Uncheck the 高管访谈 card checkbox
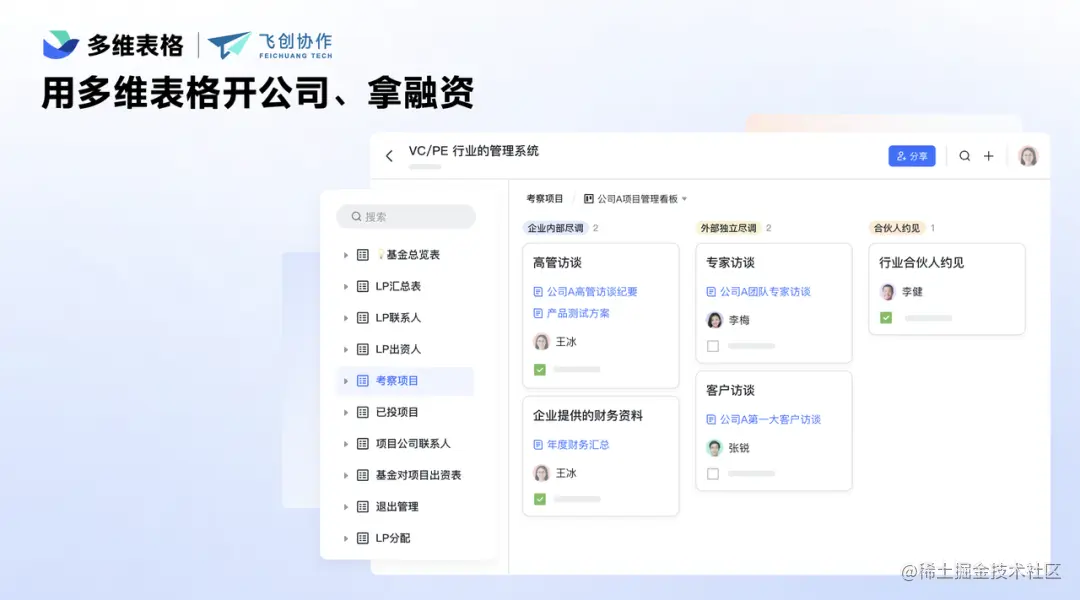This screenshot has height=600, width=1080. [540, 370]
